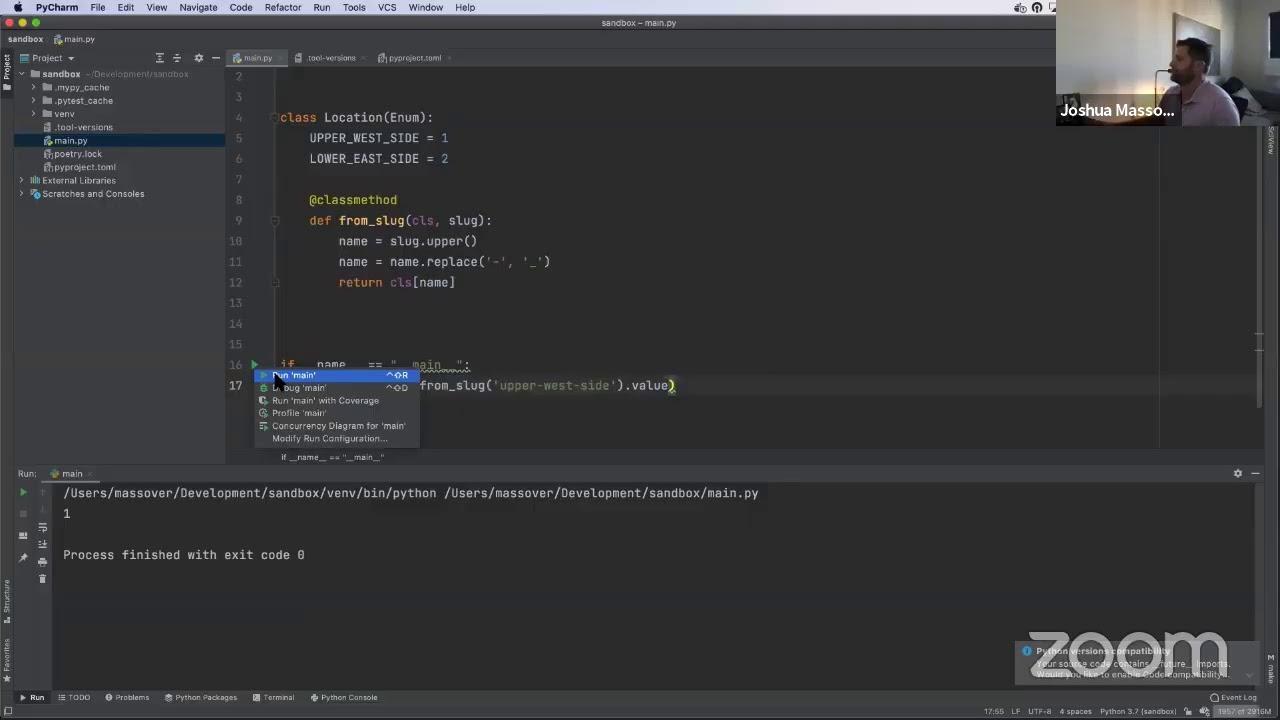Click the fold marker beside class Location

[273, 118]
